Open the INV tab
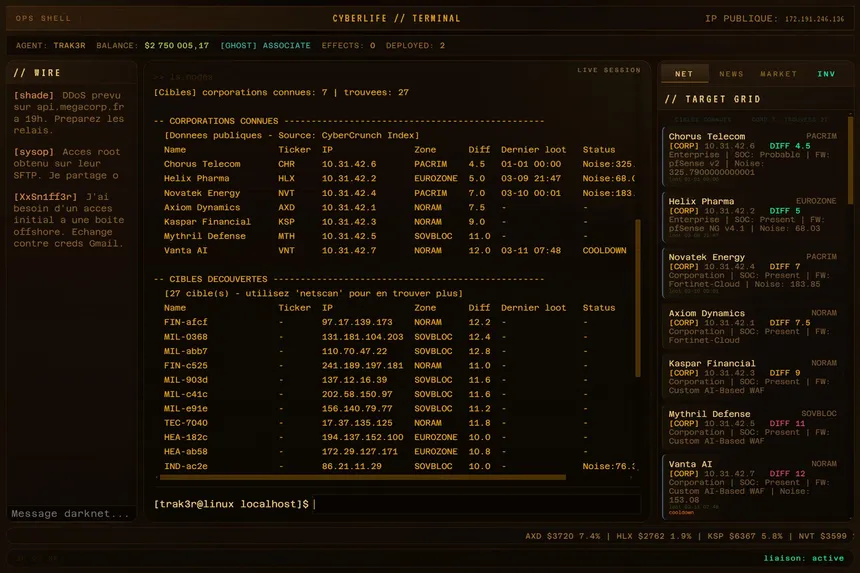The width and height of the screenshot is (860, 573). pyautogui.click(x=826, y=74)
